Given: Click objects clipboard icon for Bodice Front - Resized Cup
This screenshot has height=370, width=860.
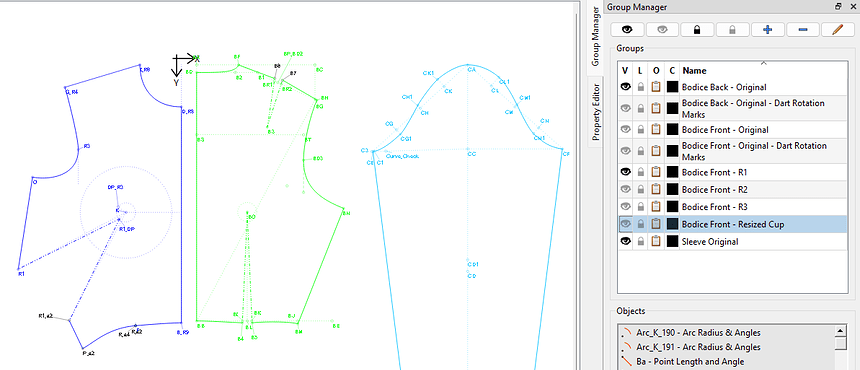Looking at the screenshot, I should click(656, 224).
